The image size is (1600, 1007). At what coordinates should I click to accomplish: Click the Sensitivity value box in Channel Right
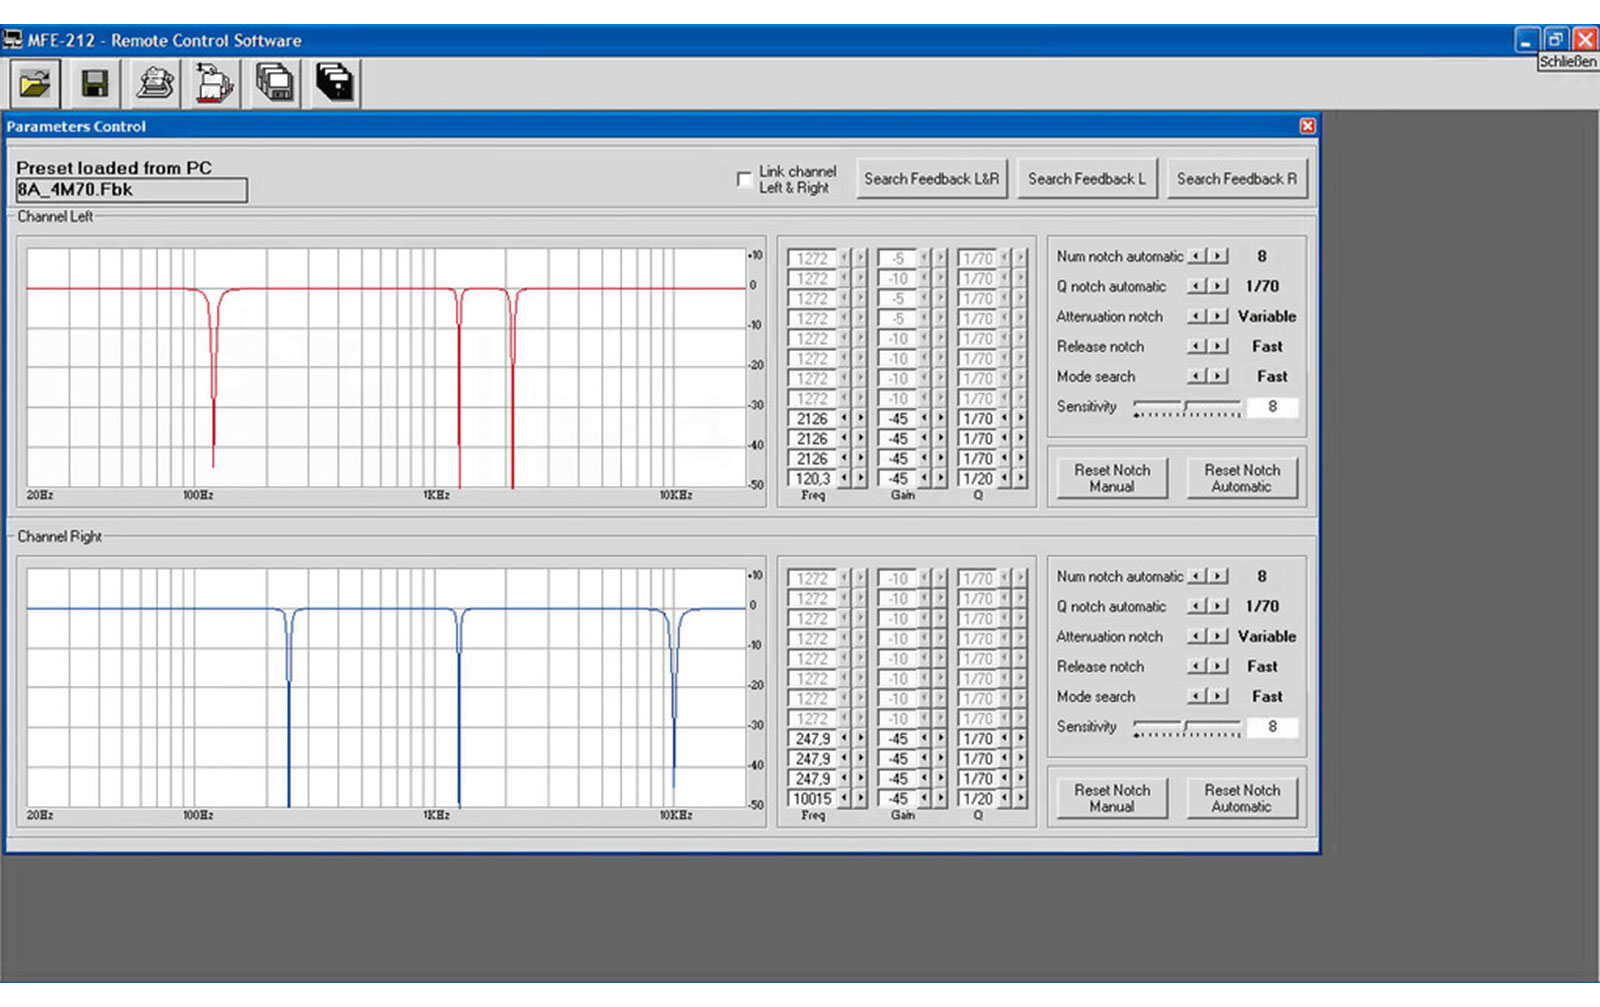(x=1272, y=727)
